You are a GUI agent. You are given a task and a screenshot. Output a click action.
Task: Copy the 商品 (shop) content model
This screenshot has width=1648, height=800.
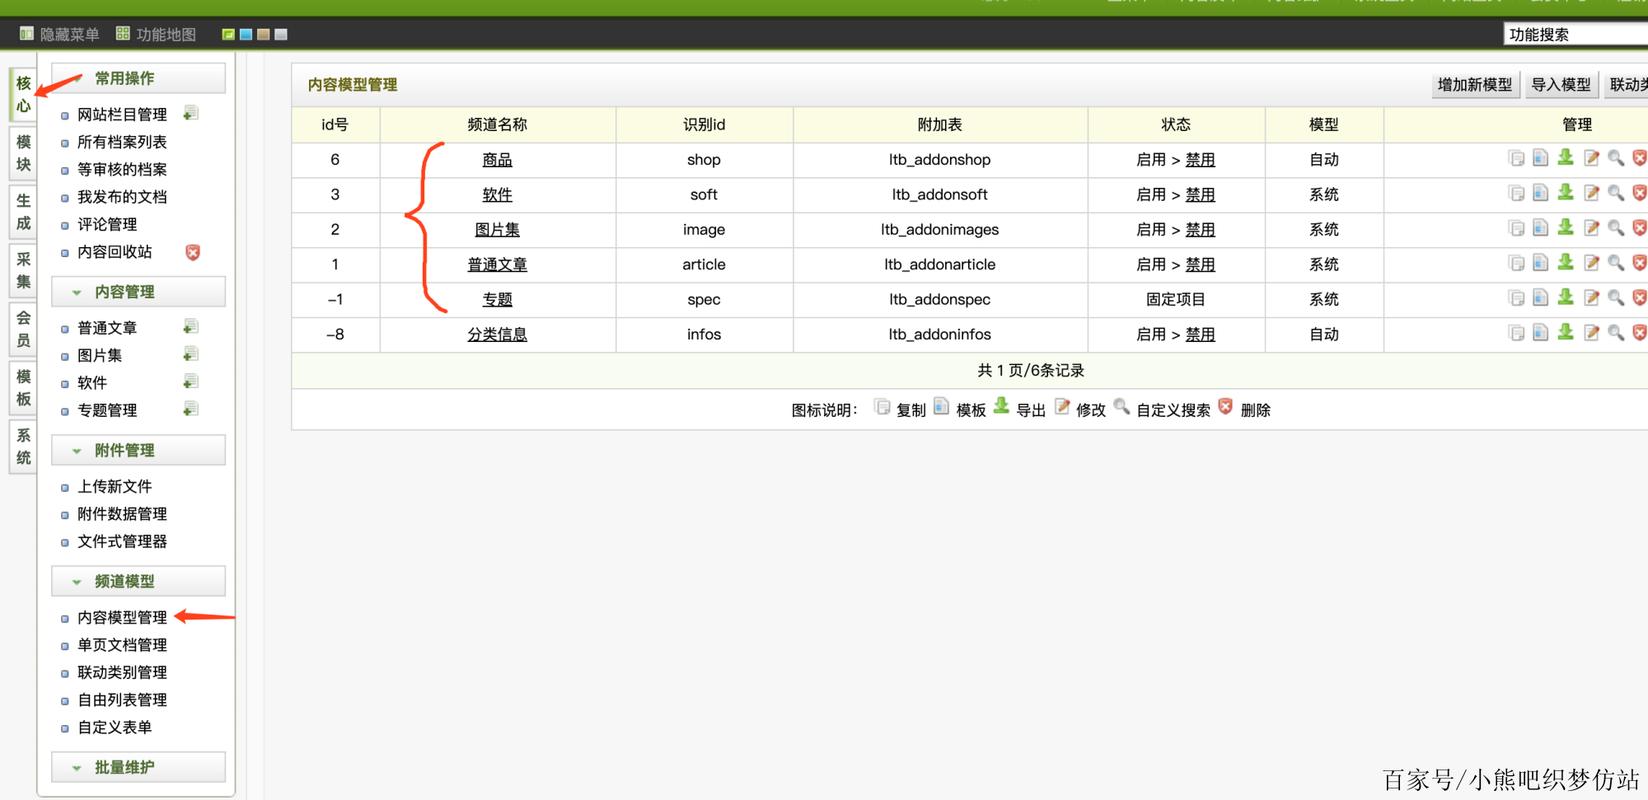tap(1516, 158)
